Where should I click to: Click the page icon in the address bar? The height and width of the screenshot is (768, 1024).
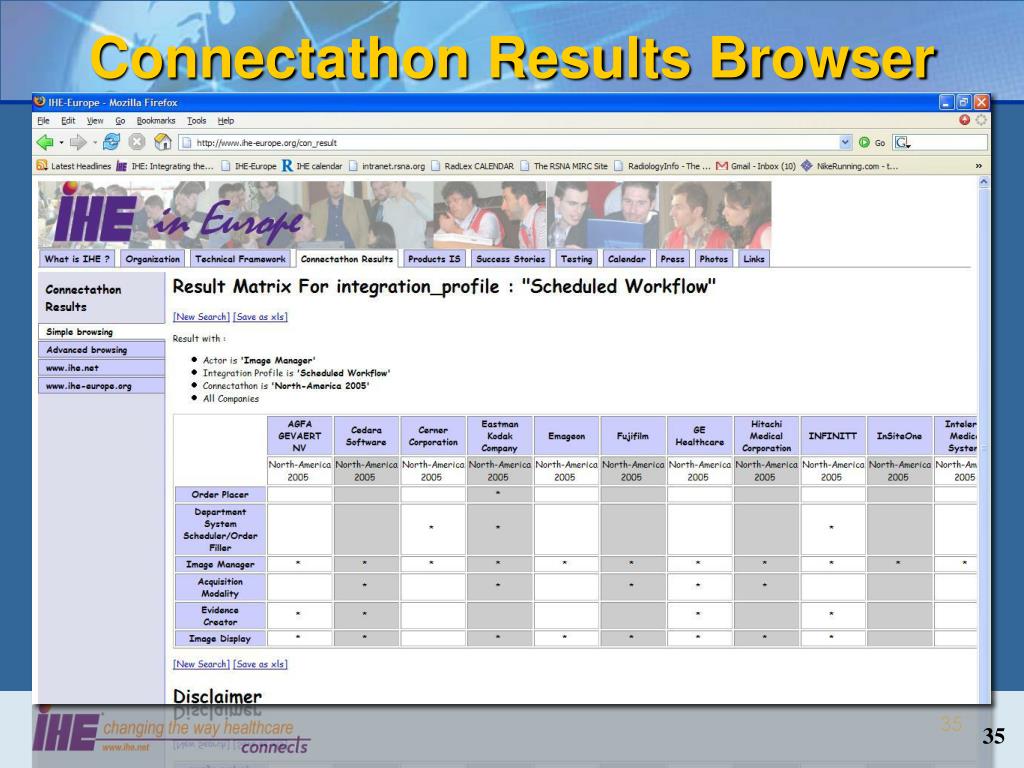pos(186,142)
